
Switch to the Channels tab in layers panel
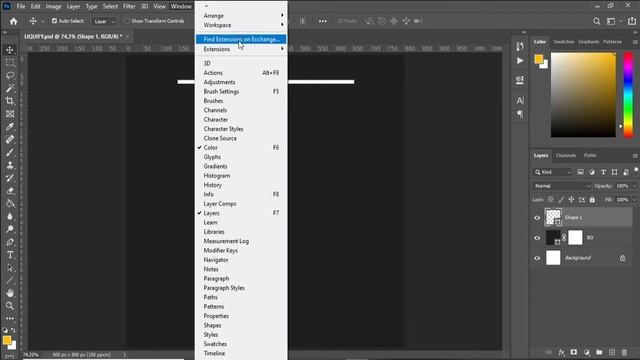[x=566, y=156]
